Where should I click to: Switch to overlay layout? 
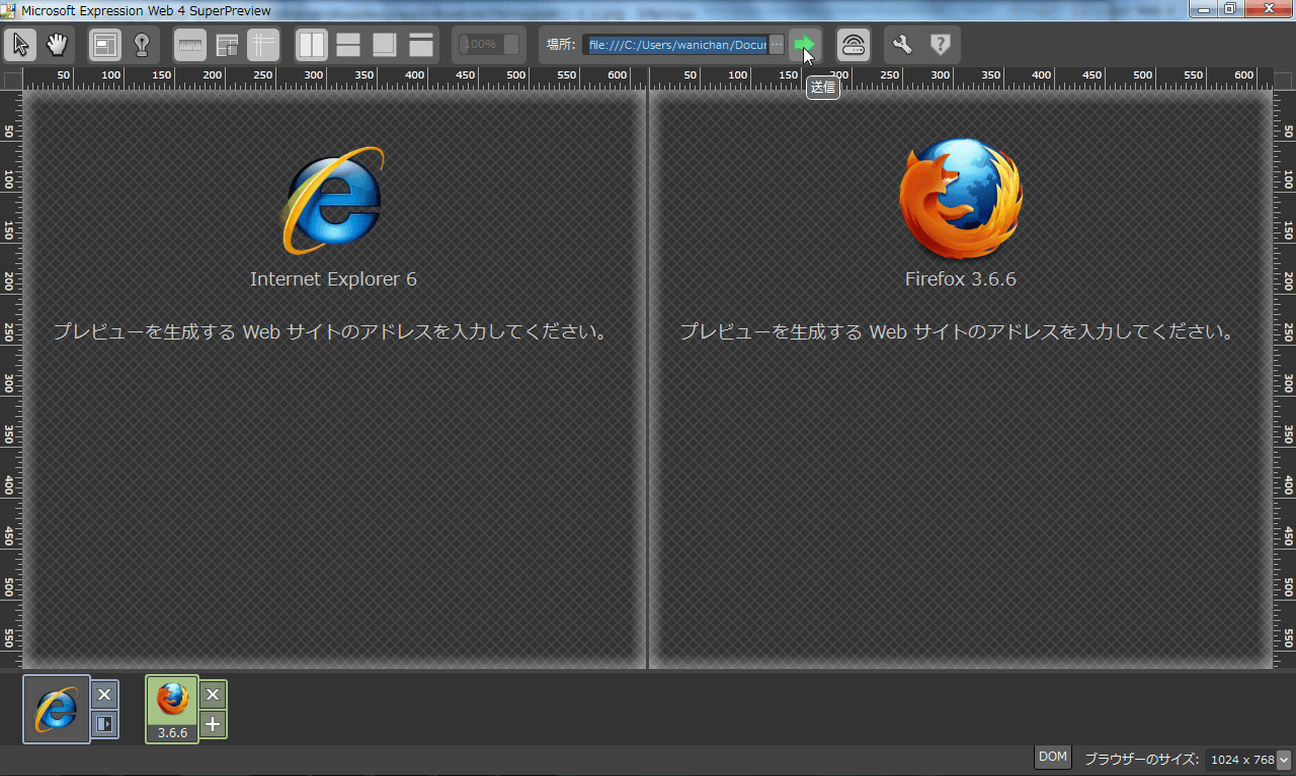384,45
